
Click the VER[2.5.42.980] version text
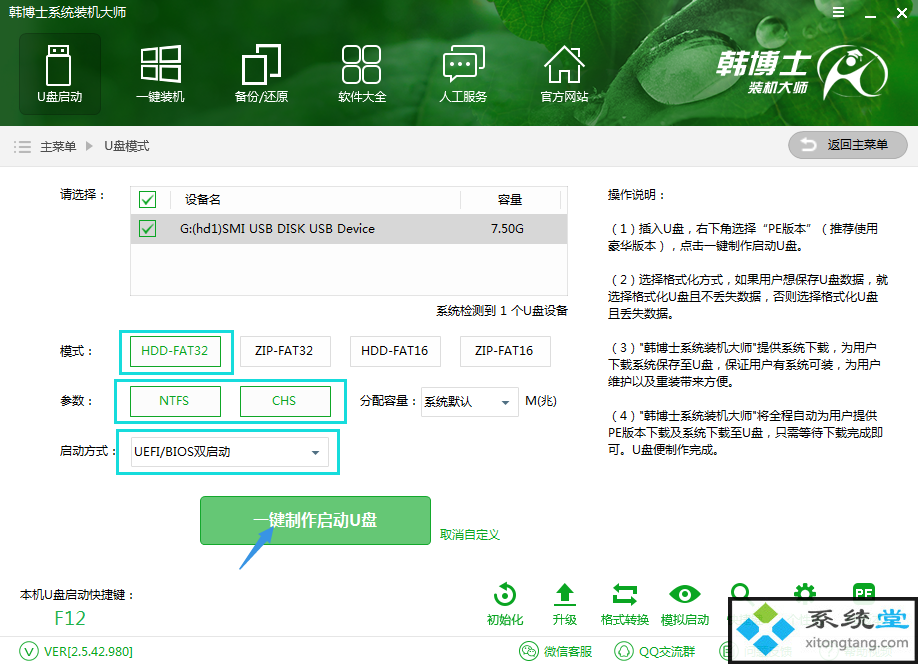click(88, 652)
